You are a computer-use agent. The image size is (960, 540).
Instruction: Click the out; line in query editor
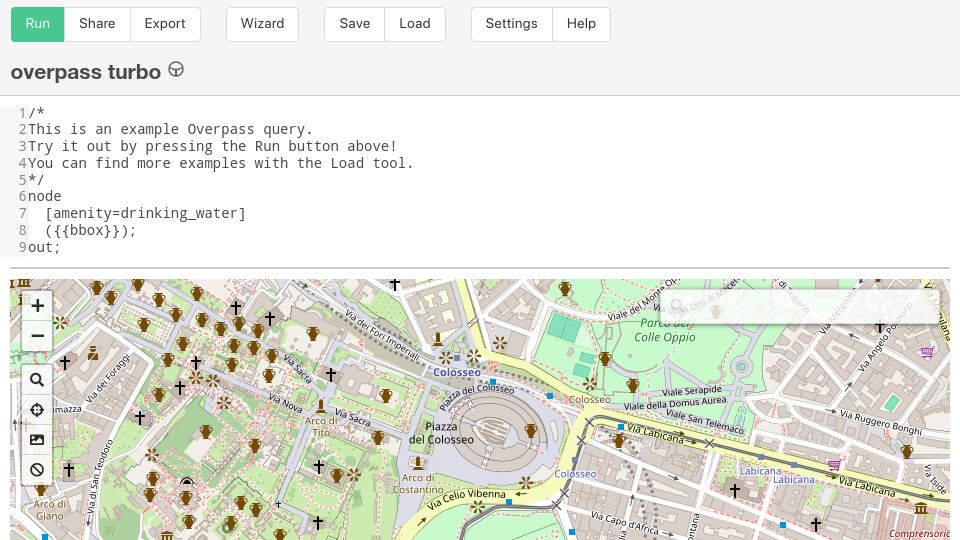pyautogui.click(x=44, y=247)
